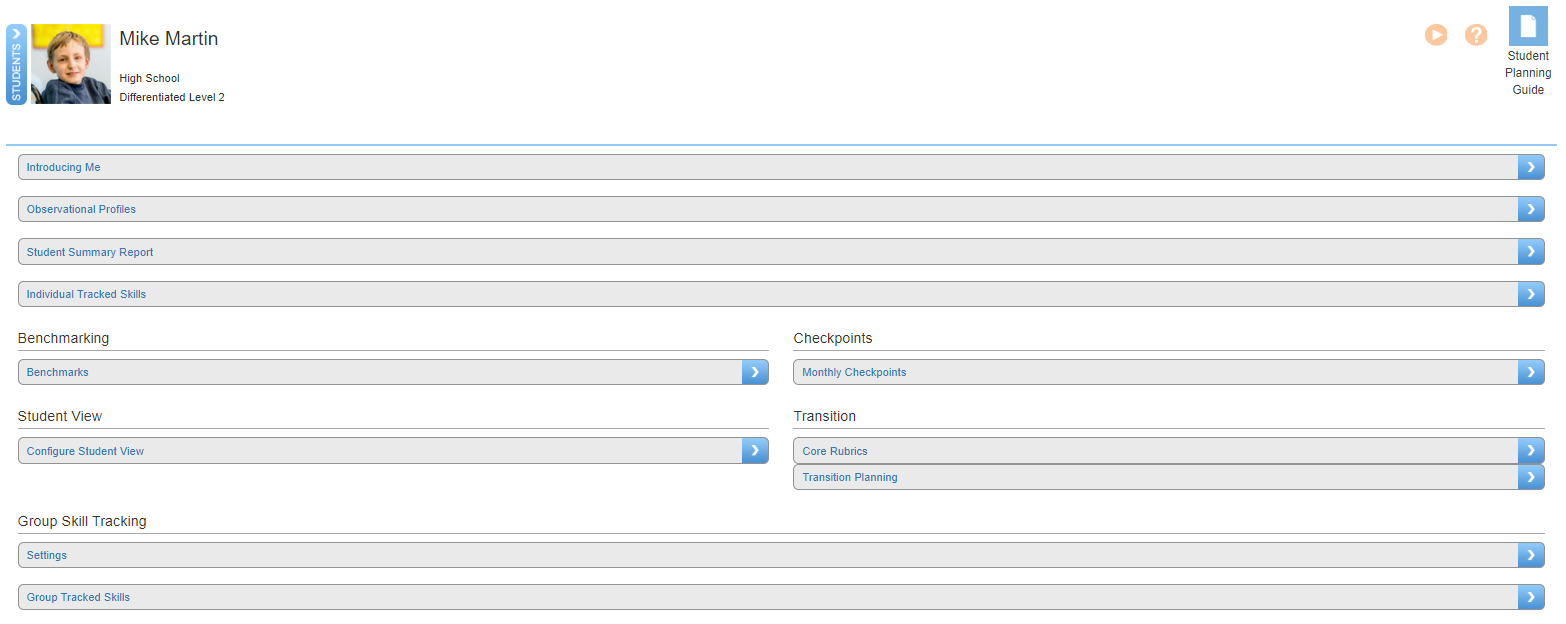1566x624 pixels.
Task: Click the arrow button for Configure Student View
Action: (755, 451)
